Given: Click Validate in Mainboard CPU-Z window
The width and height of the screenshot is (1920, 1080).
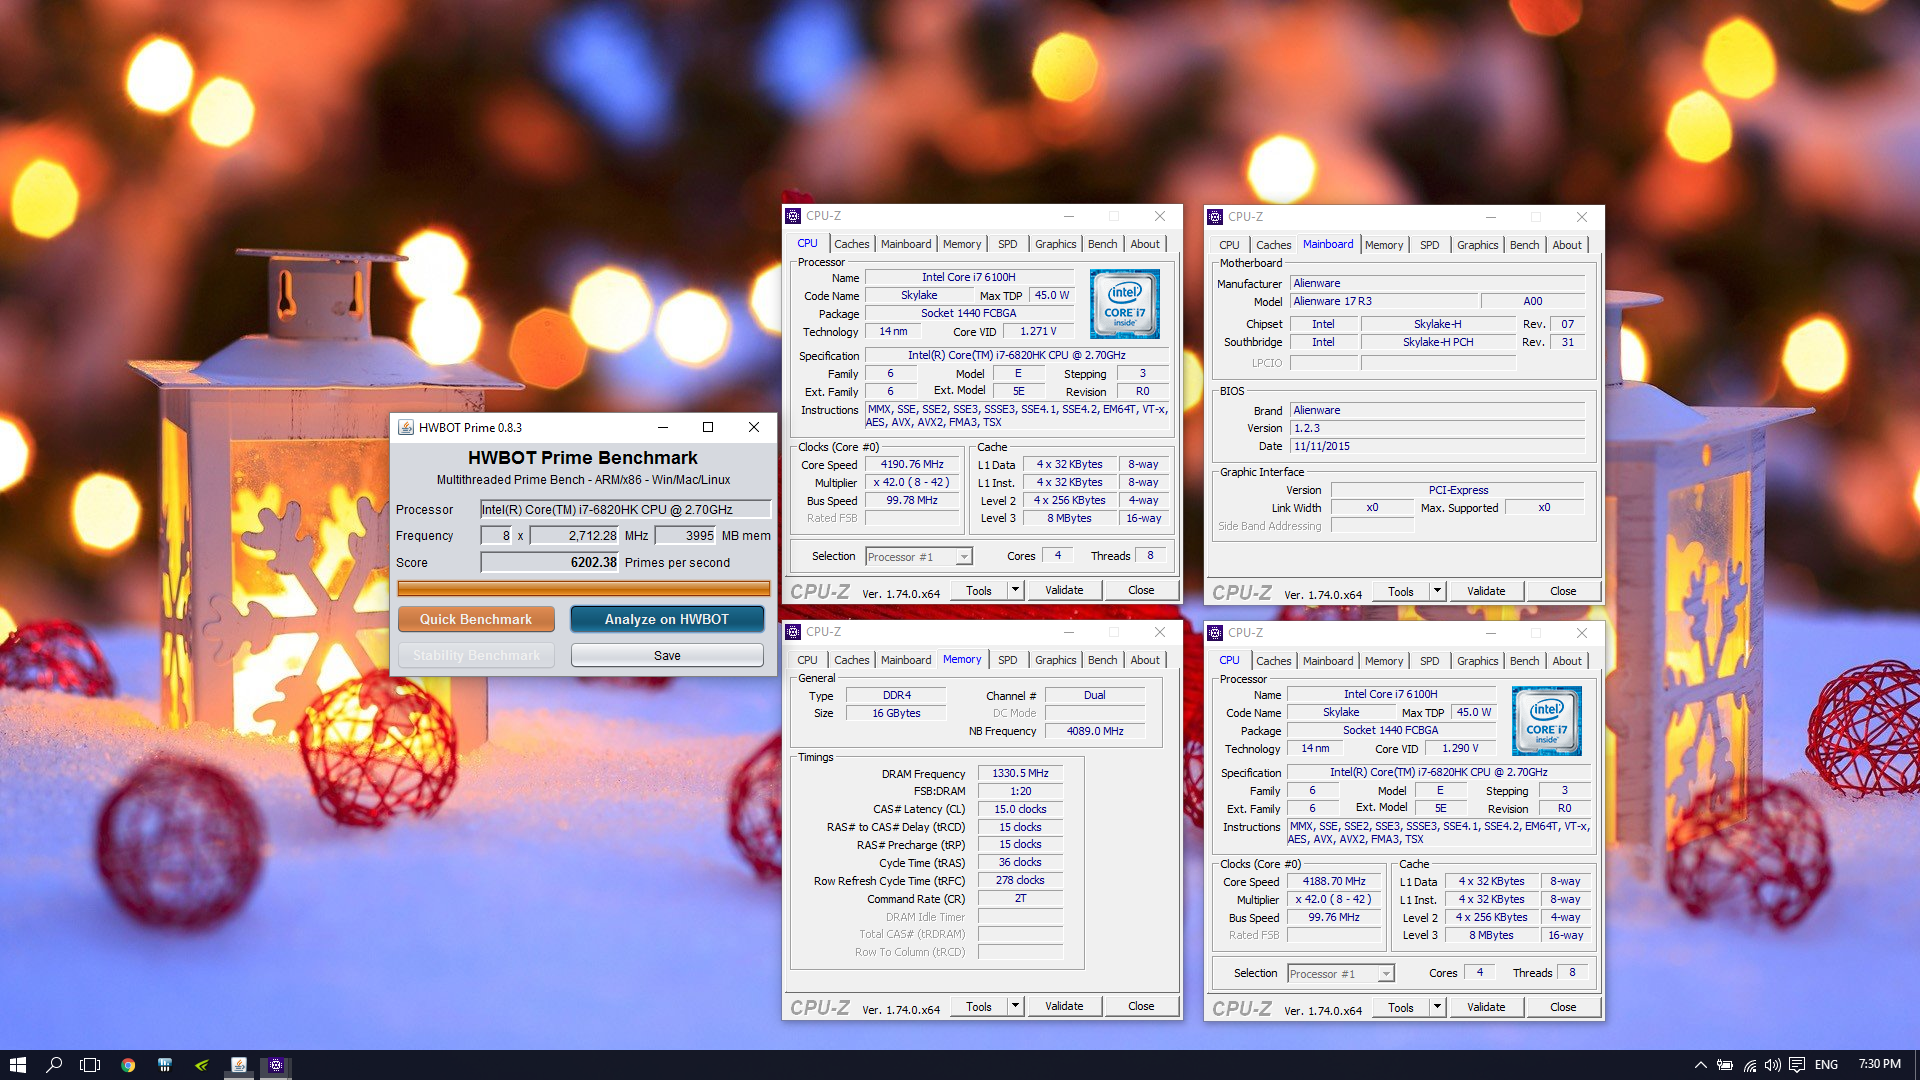Looking at the screenshot, I should 1486,591.
